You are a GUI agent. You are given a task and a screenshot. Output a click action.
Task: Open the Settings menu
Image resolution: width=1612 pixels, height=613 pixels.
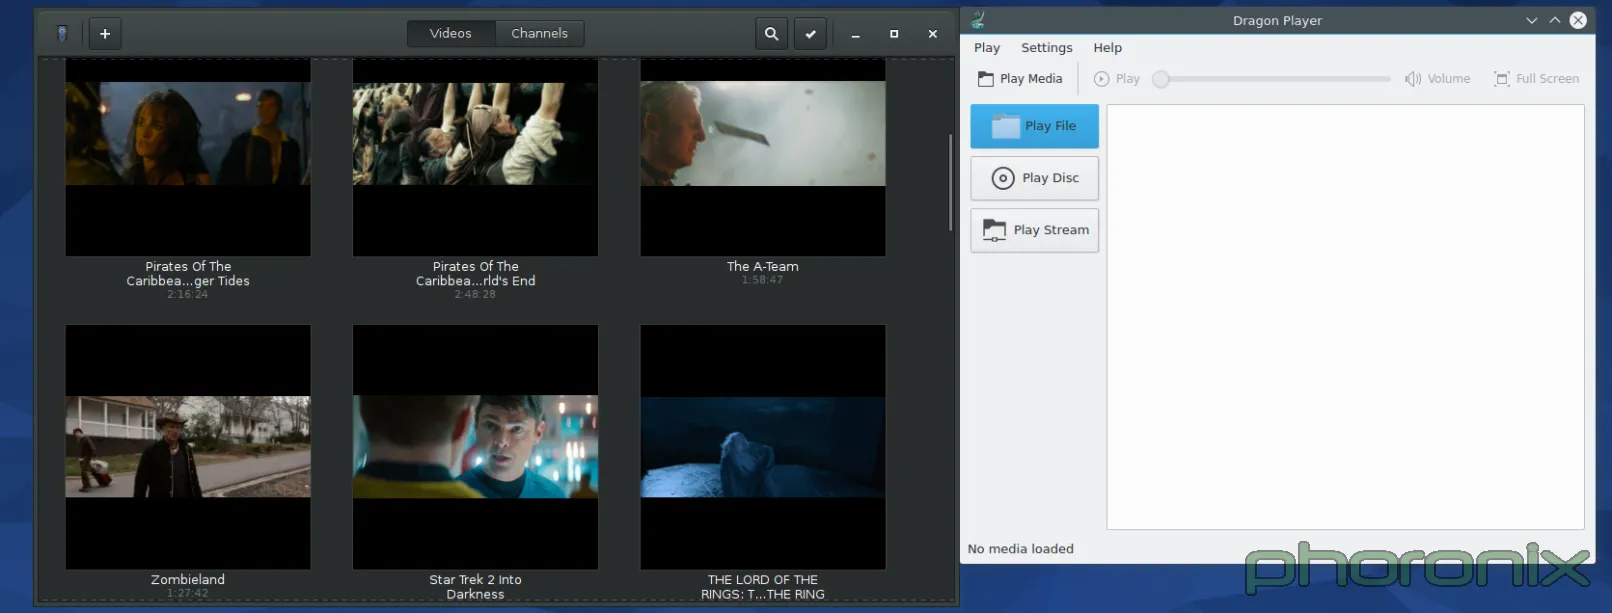point(1046,48)
